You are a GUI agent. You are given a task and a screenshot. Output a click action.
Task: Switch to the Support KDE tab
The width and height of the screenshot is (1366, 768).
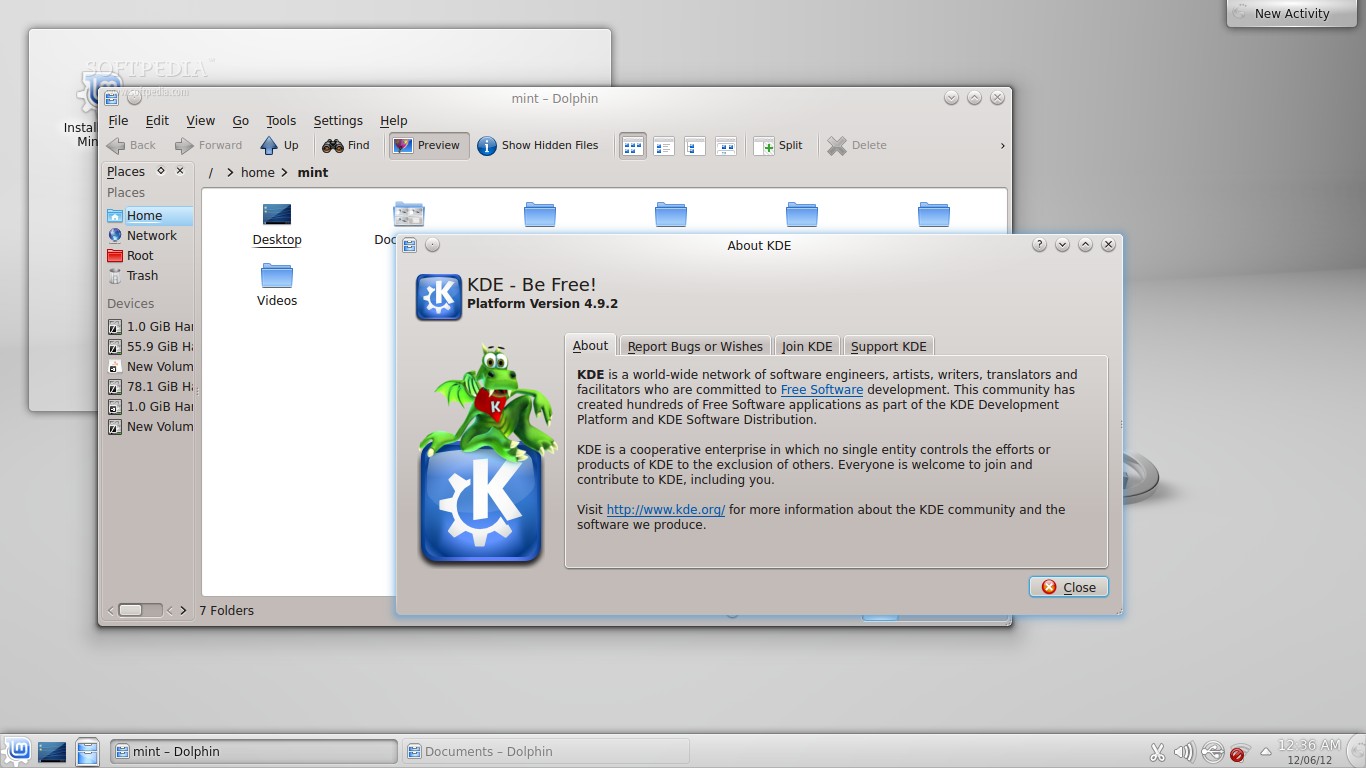point(888,346)
